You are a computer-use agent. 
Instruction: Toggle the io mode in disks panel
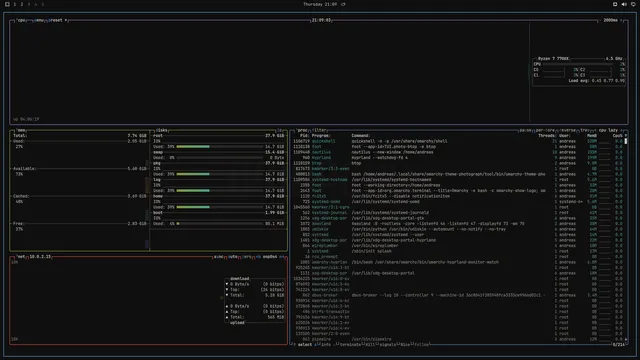coord(280,130)
